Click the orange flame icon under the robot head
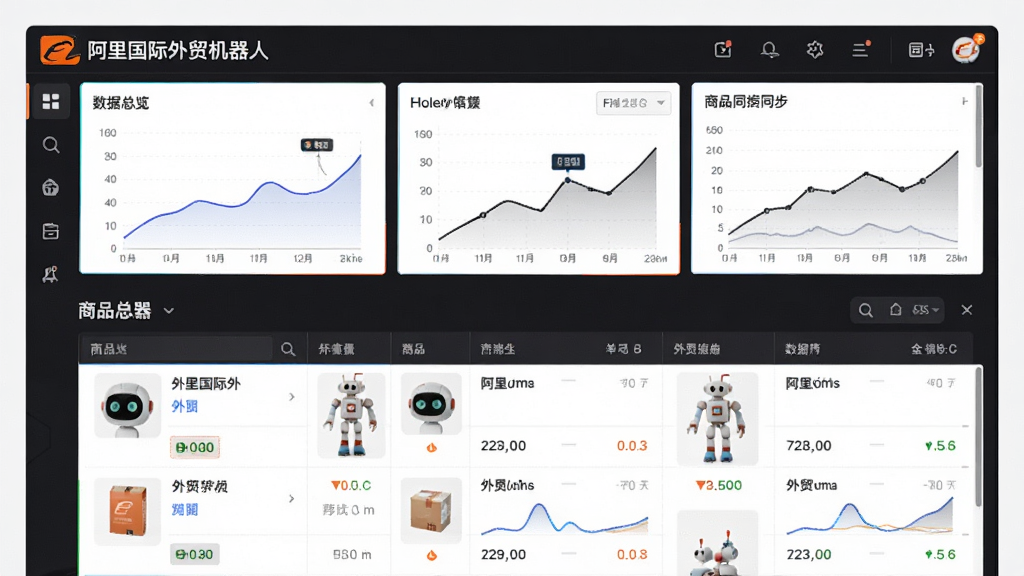Viewport: 1024px width, 576px height. [x=432, y=447]
